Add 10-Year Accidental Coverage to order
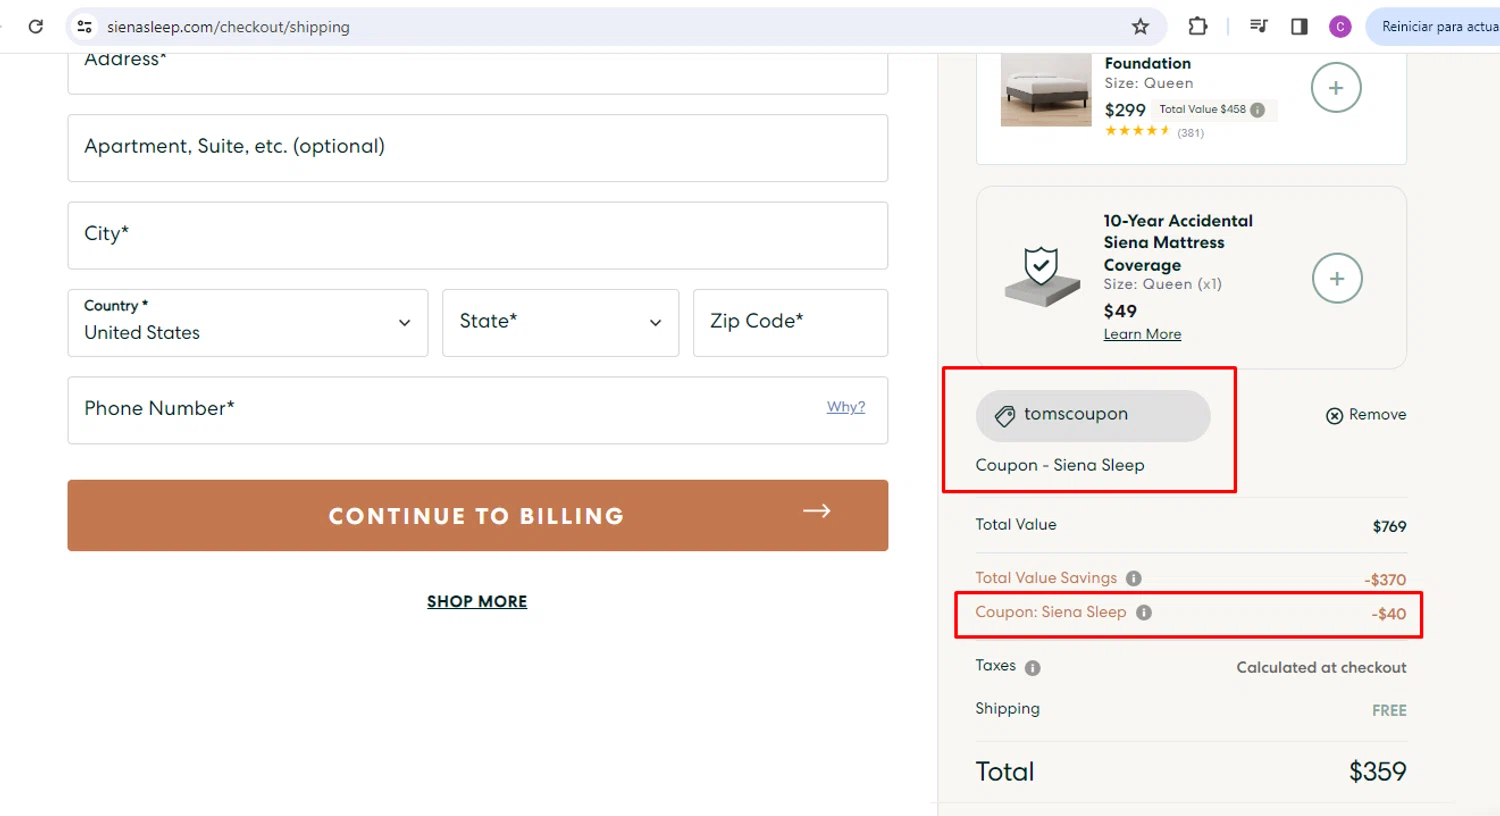This screenshot has width=1500, height=816. (x=1337, y=278)
